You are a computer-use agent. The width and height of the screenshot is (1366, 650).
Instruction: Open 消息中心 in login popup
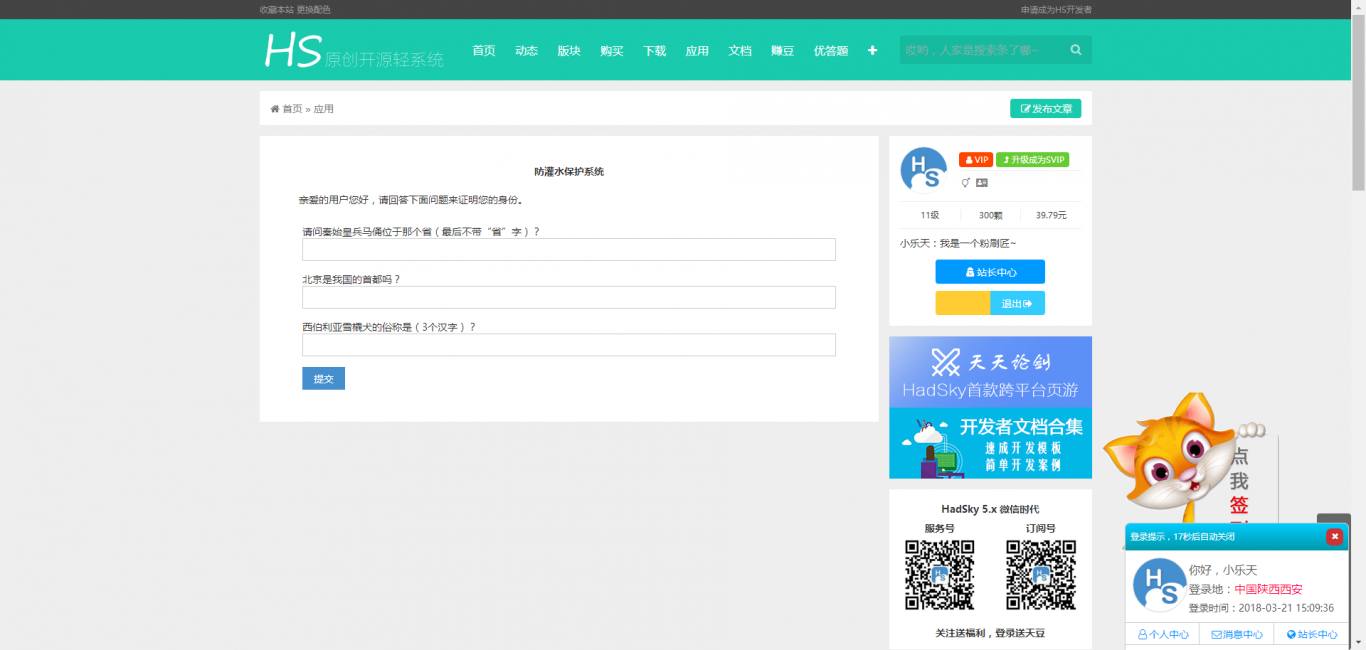coord(1236,634)
